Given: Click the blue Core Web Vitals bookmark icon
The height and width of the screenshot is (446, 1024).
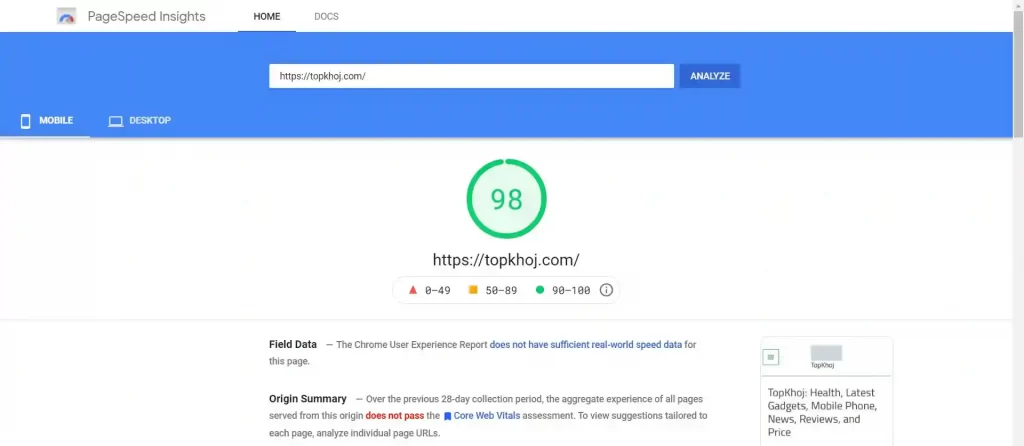Looking at the screenshot, I should pos(447,416).
